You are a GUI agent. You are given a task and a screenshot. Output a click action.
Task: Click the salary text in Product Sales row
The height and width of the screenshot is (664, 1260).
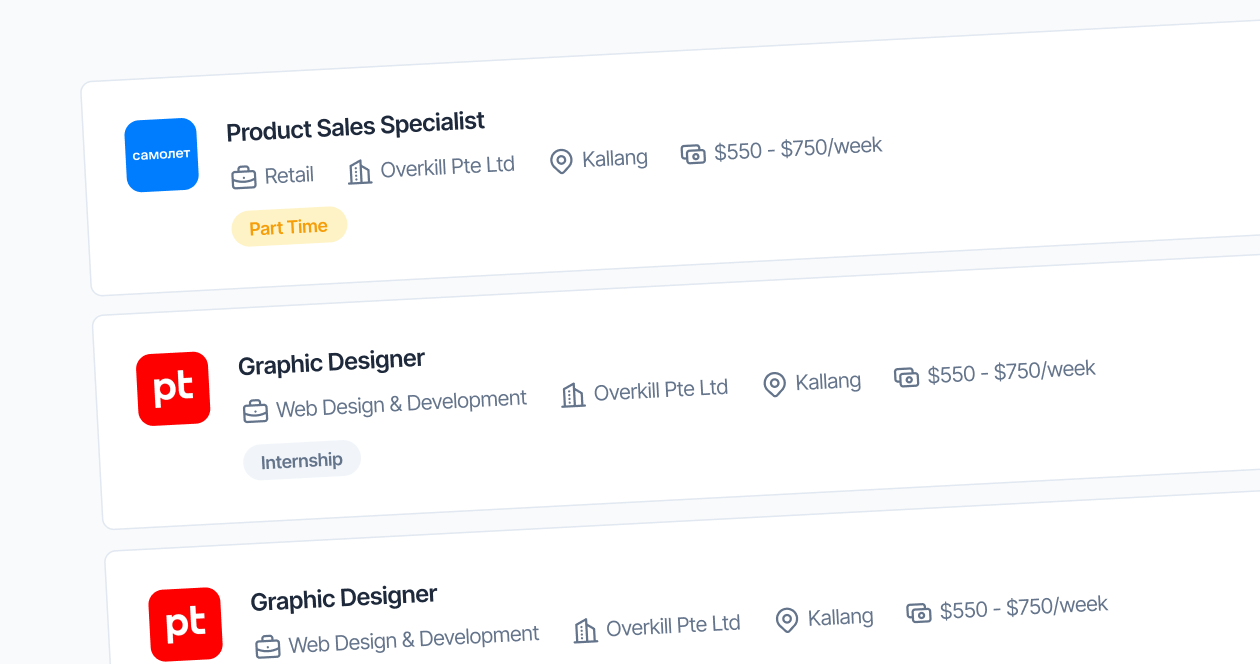pos(797,149)
